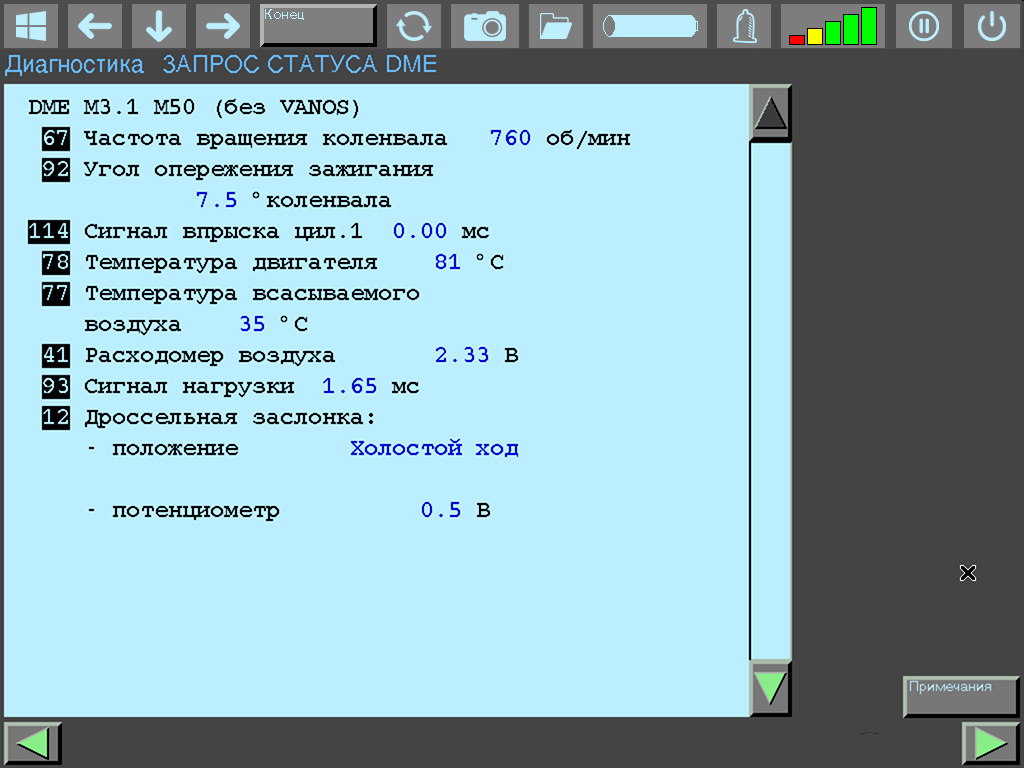Pause using the pause icon

[923, 26]
